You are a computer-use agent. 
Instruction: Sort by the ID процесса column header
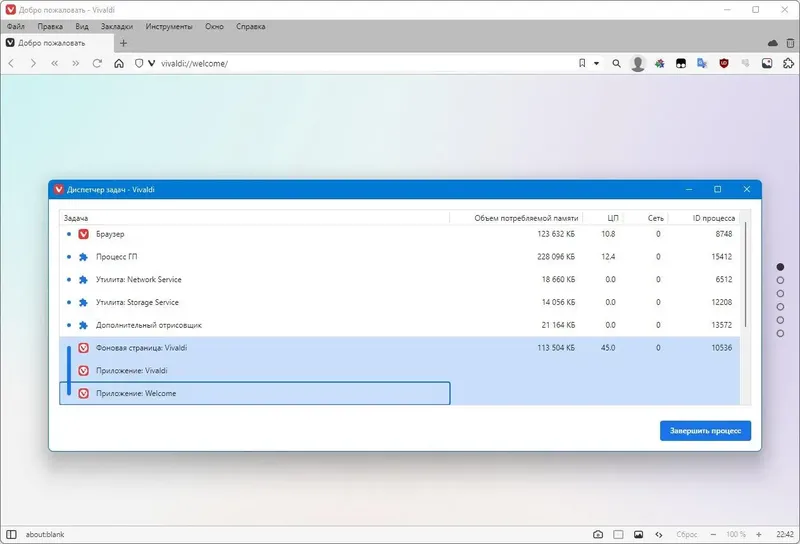(704, 218)
